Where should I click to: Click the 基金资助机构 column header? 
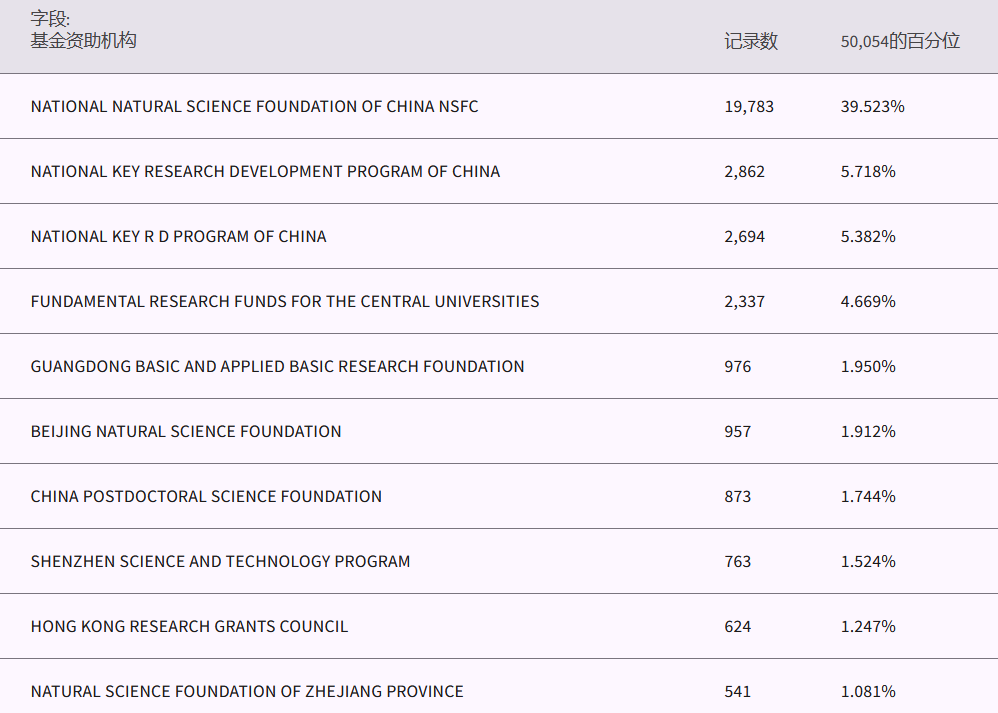click(x=83, y=41)
